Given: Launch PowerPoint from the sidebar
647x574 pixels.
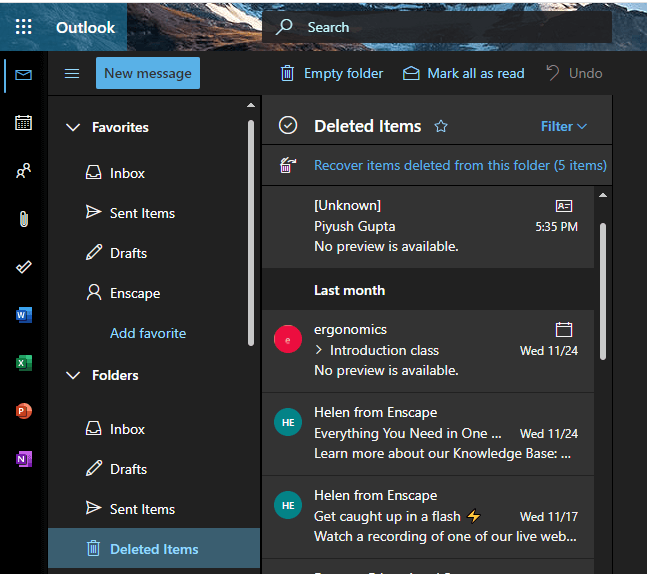Looking at the screenshot, I should click(x=24, y=411).
